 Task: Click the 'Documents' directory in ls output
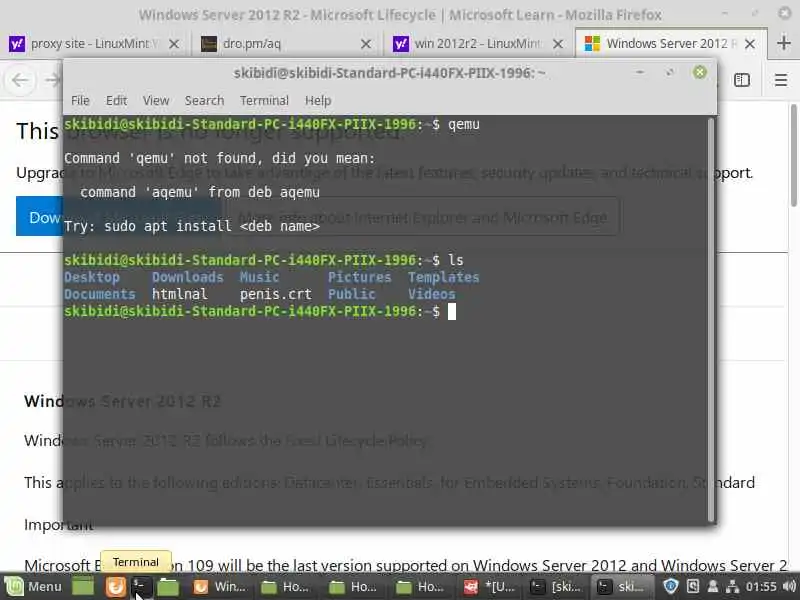click(x=99, y=294)
